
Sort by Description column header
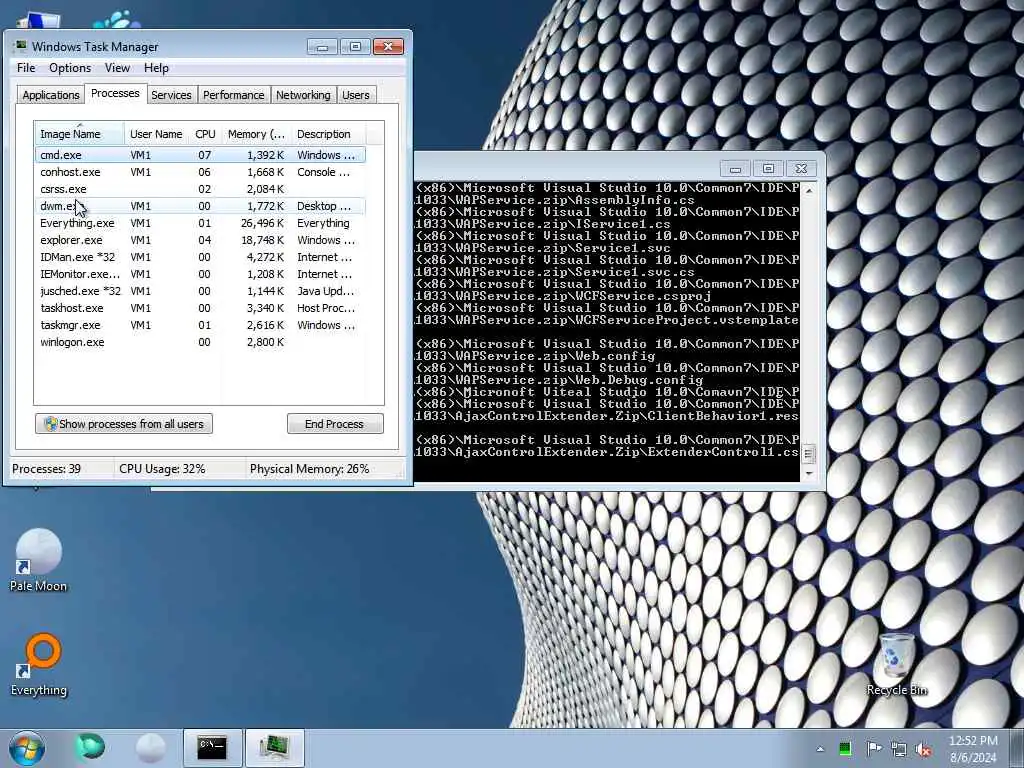coord(328,134)
